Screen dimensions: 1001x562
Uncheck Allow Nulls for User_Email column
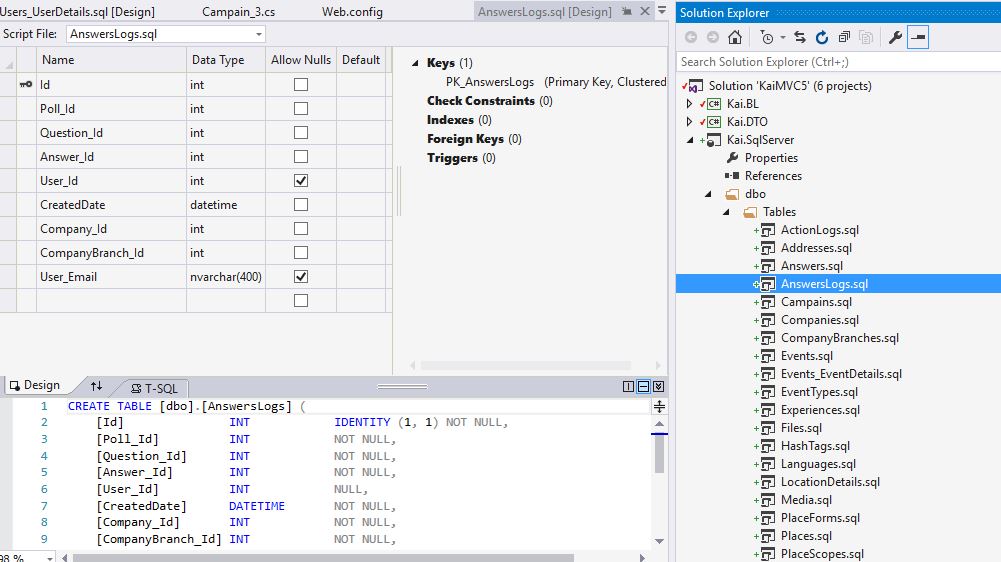tap(301, 277)
